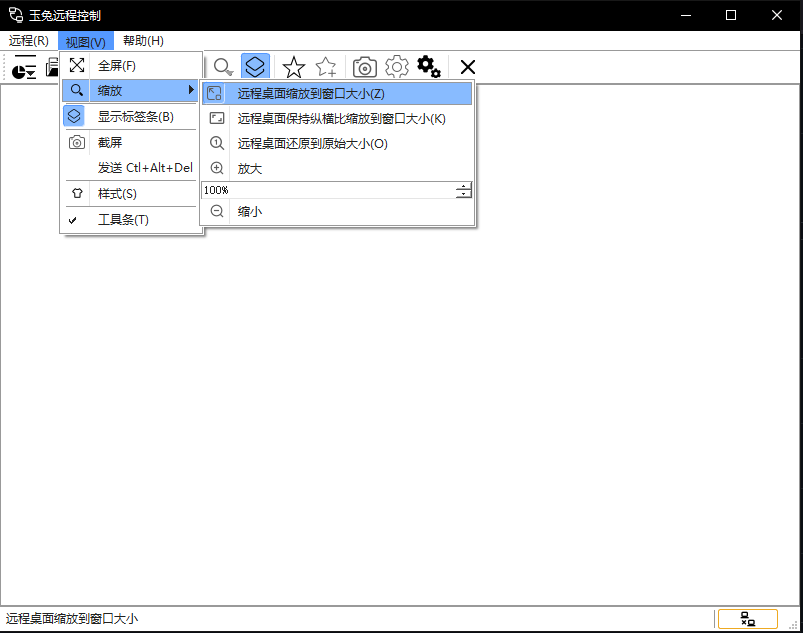
Task: Click the double-gear advanced settings icon
Action: (429, 67)
